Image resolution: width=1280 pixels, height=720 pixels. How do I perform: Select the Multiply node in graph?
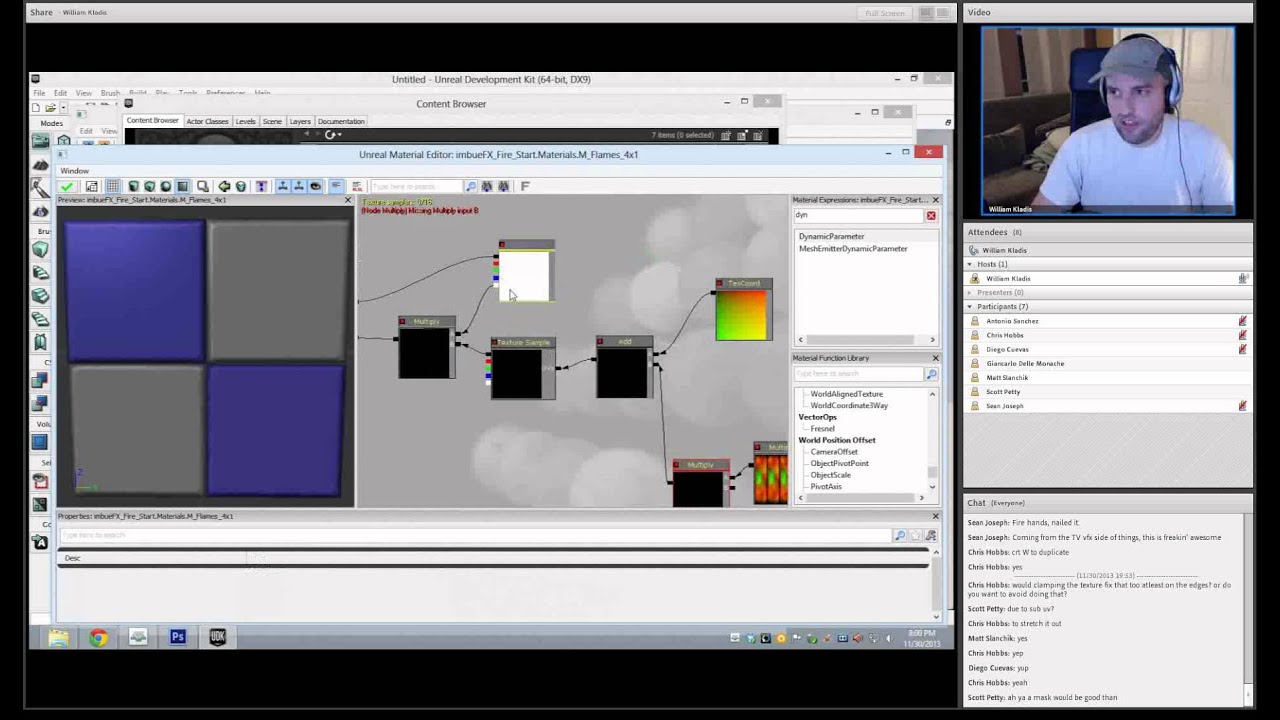click(x=427, y=348)
